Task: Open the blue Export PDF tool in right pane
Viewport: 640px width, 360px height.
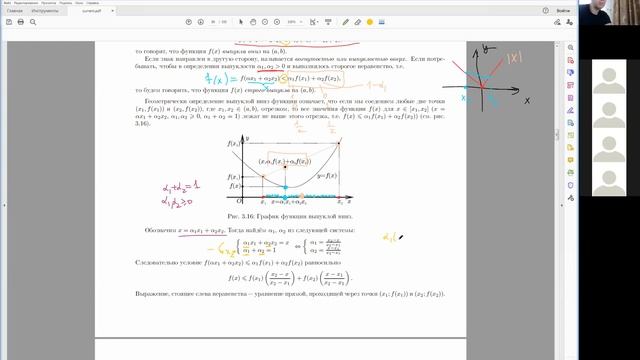Action: (x=571, y=123)
